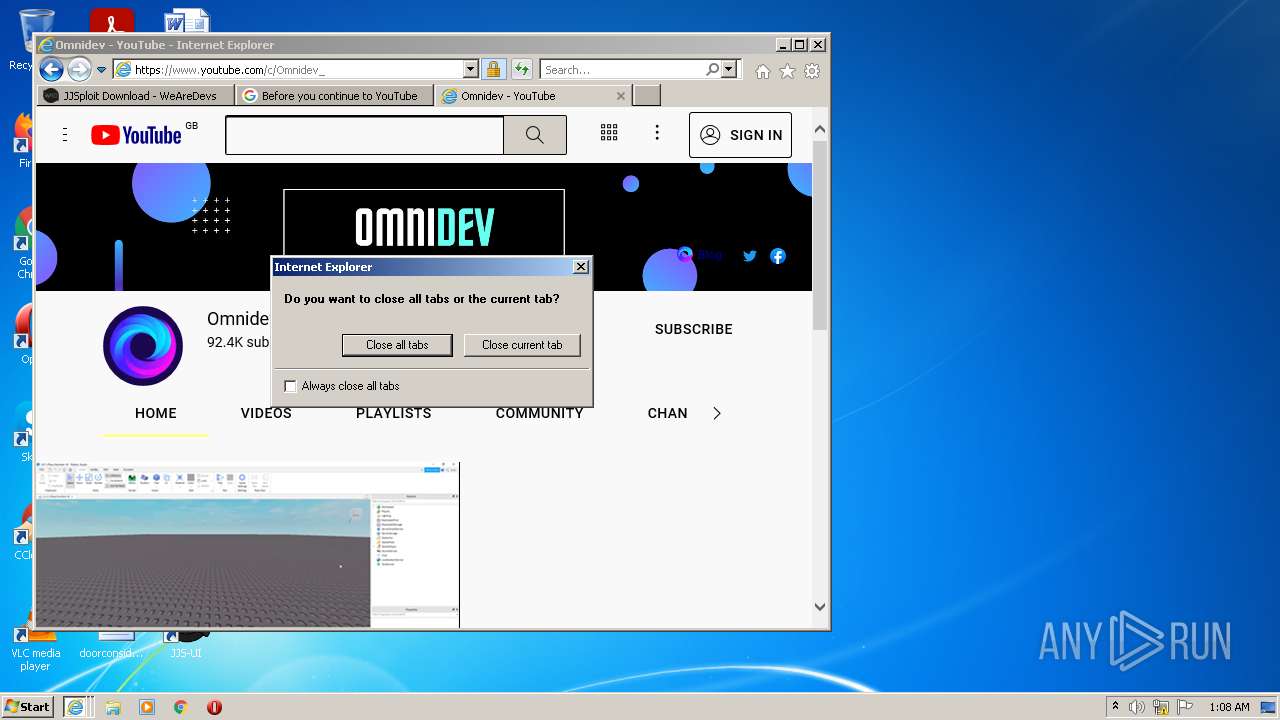Viewport: 1280px width, 720px height.
Task: Click the YouTube search input field
Action: (364, 135)
